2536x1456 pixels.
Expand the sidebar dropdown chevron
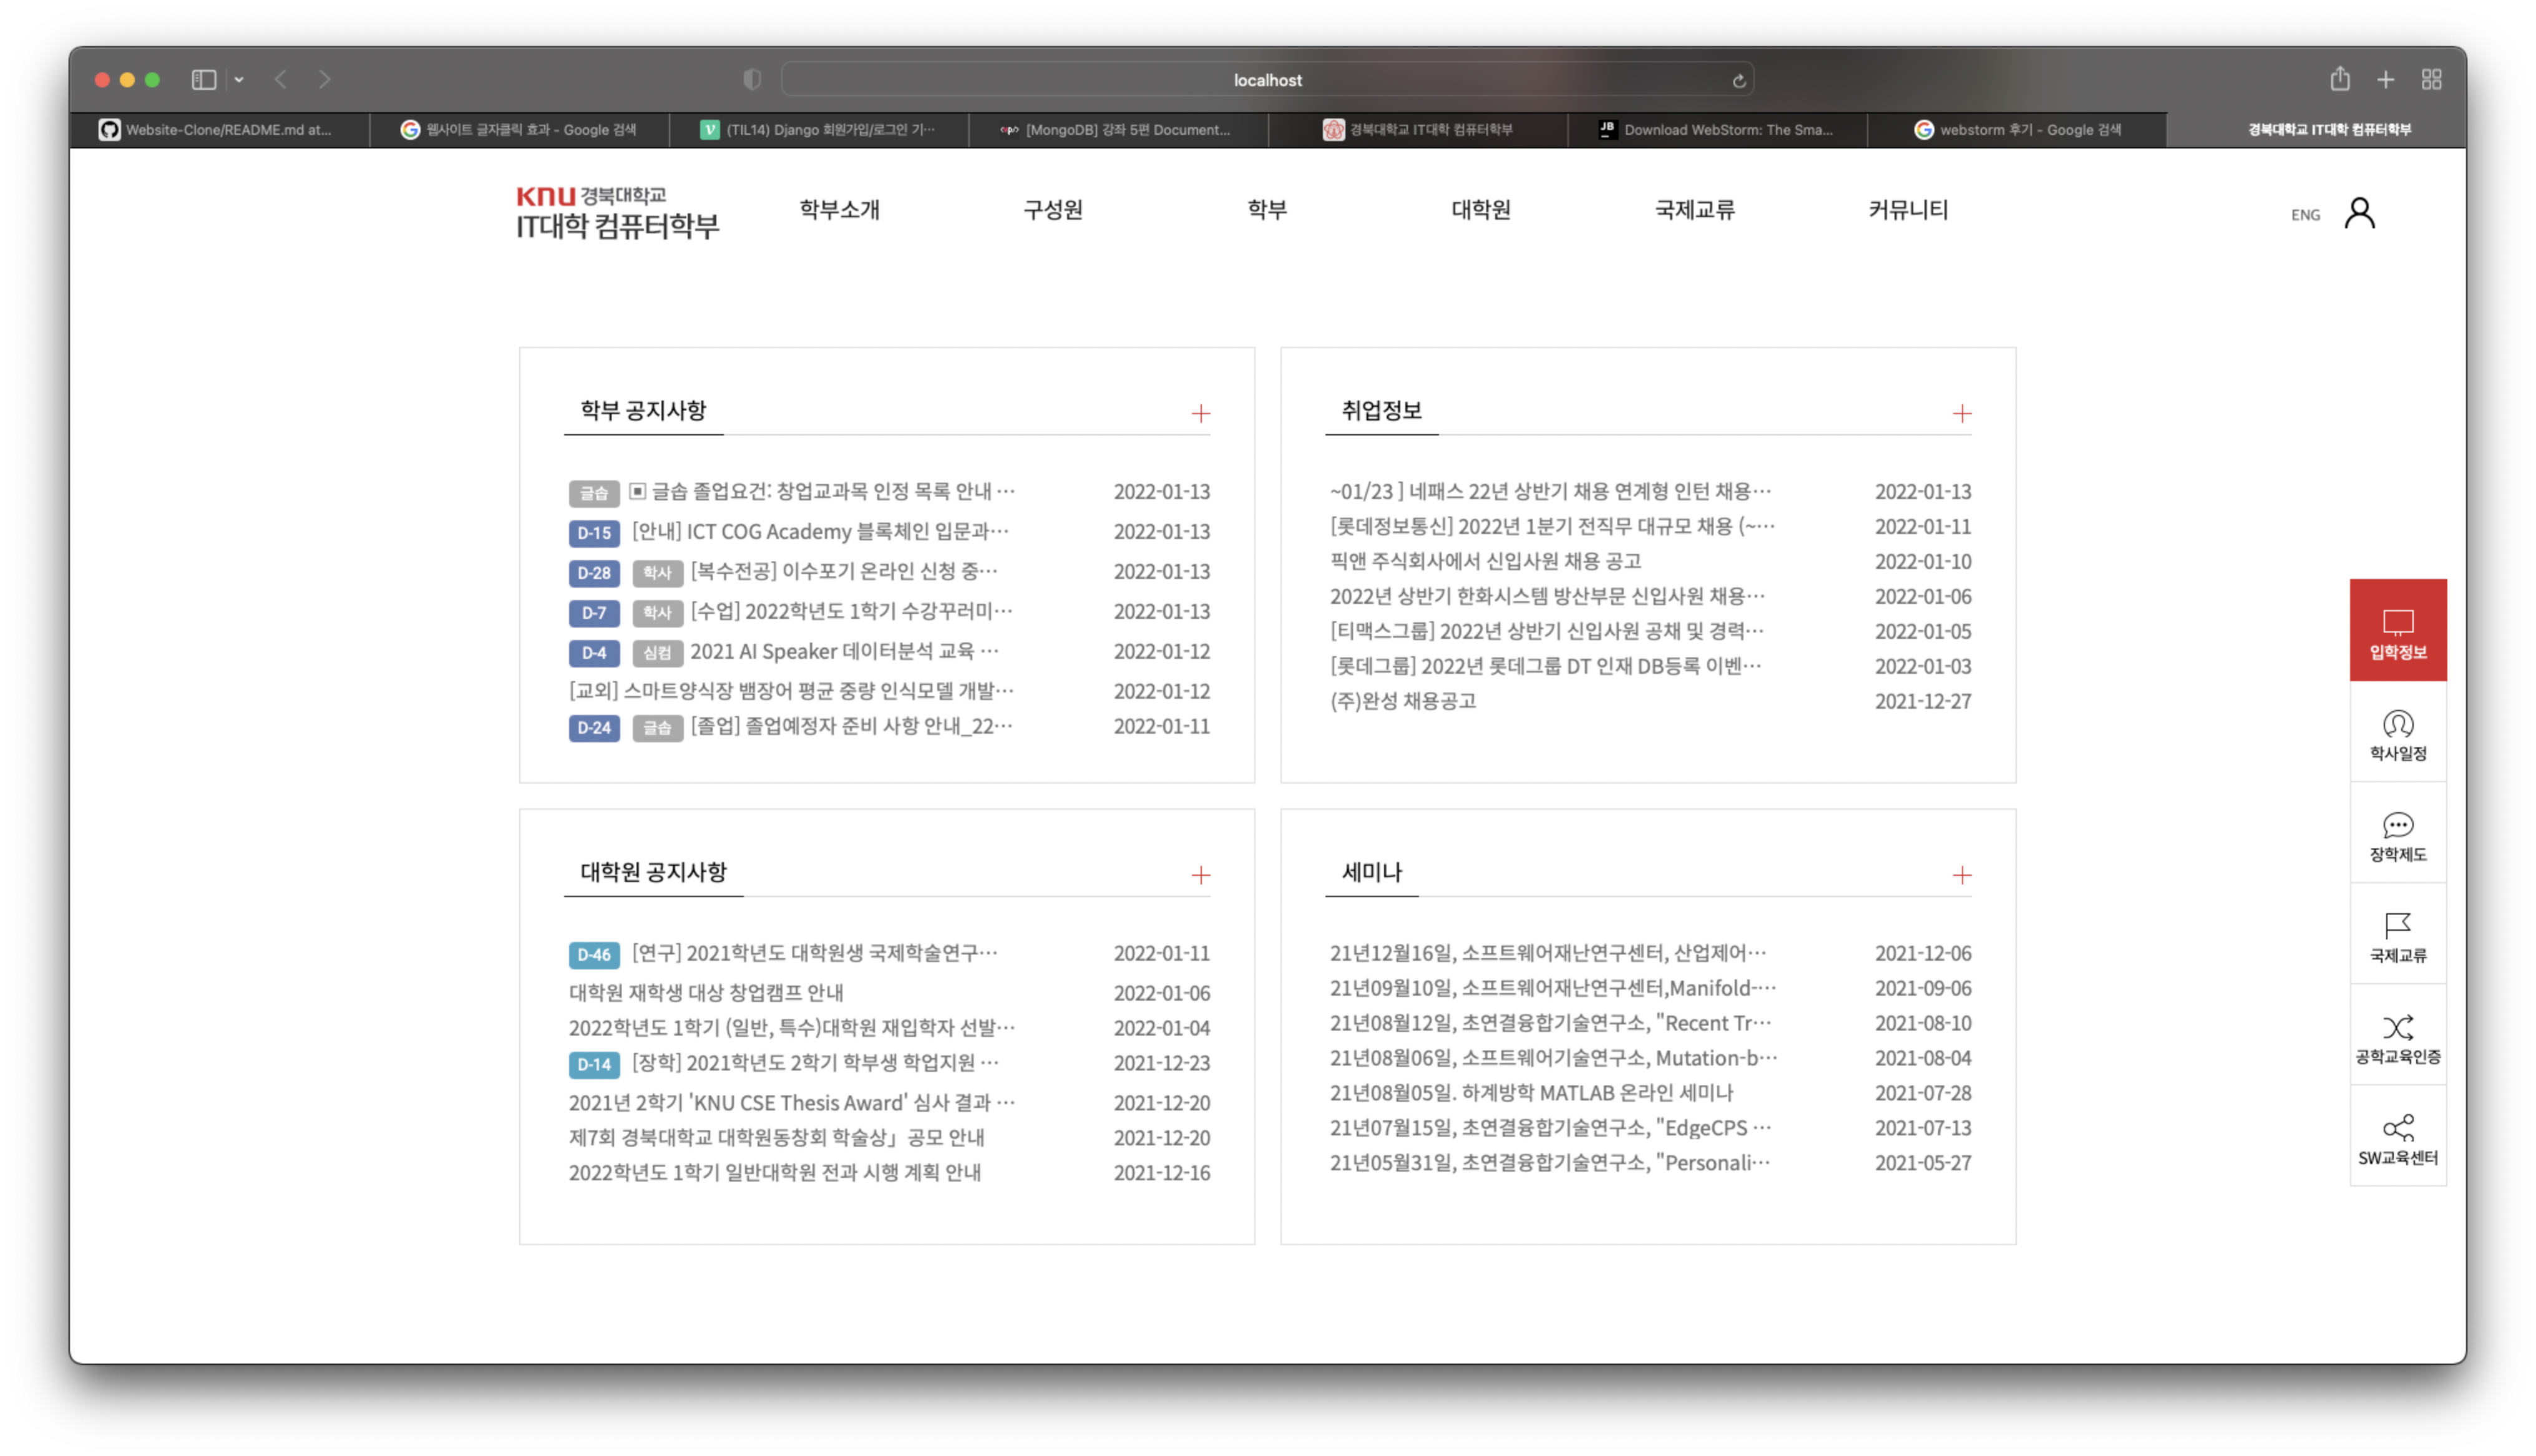pyautogui.click(x=239, y=79)
